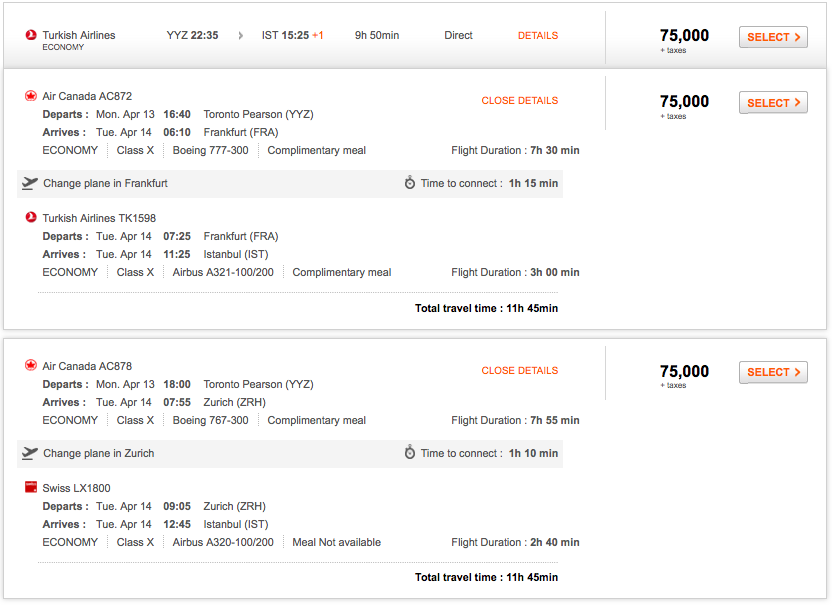
Task: Click the Turkish Airlines logo beside TK1598
Action: [x=31, y=218]
